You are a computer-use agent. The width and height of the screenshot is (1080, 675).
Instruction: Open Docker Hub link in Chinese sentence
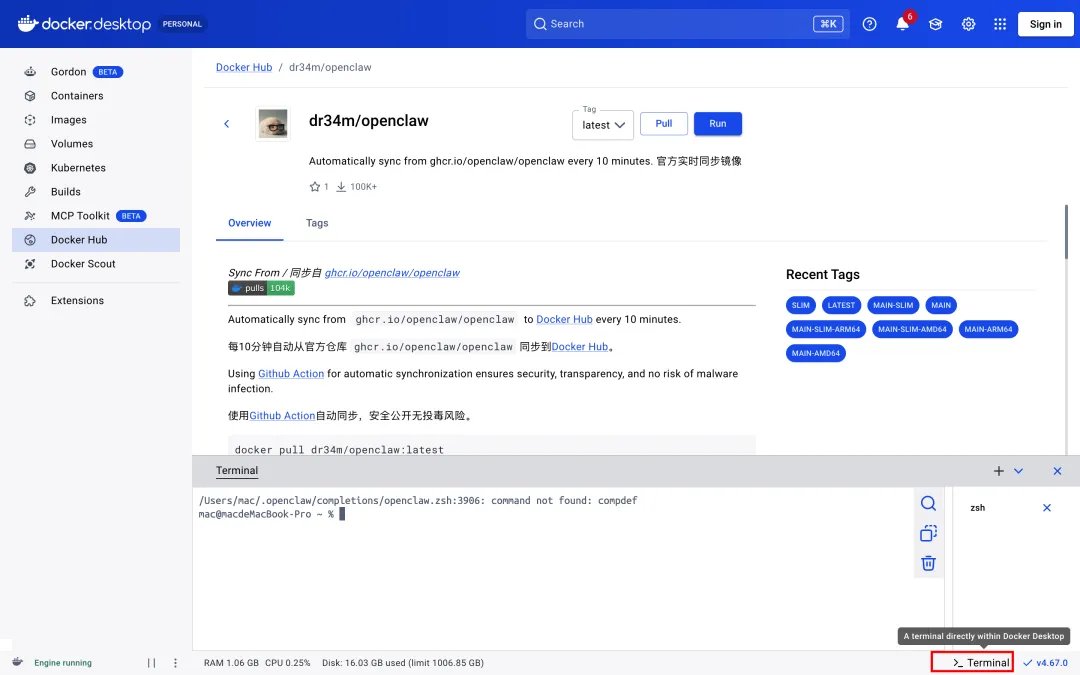(580, 346)
